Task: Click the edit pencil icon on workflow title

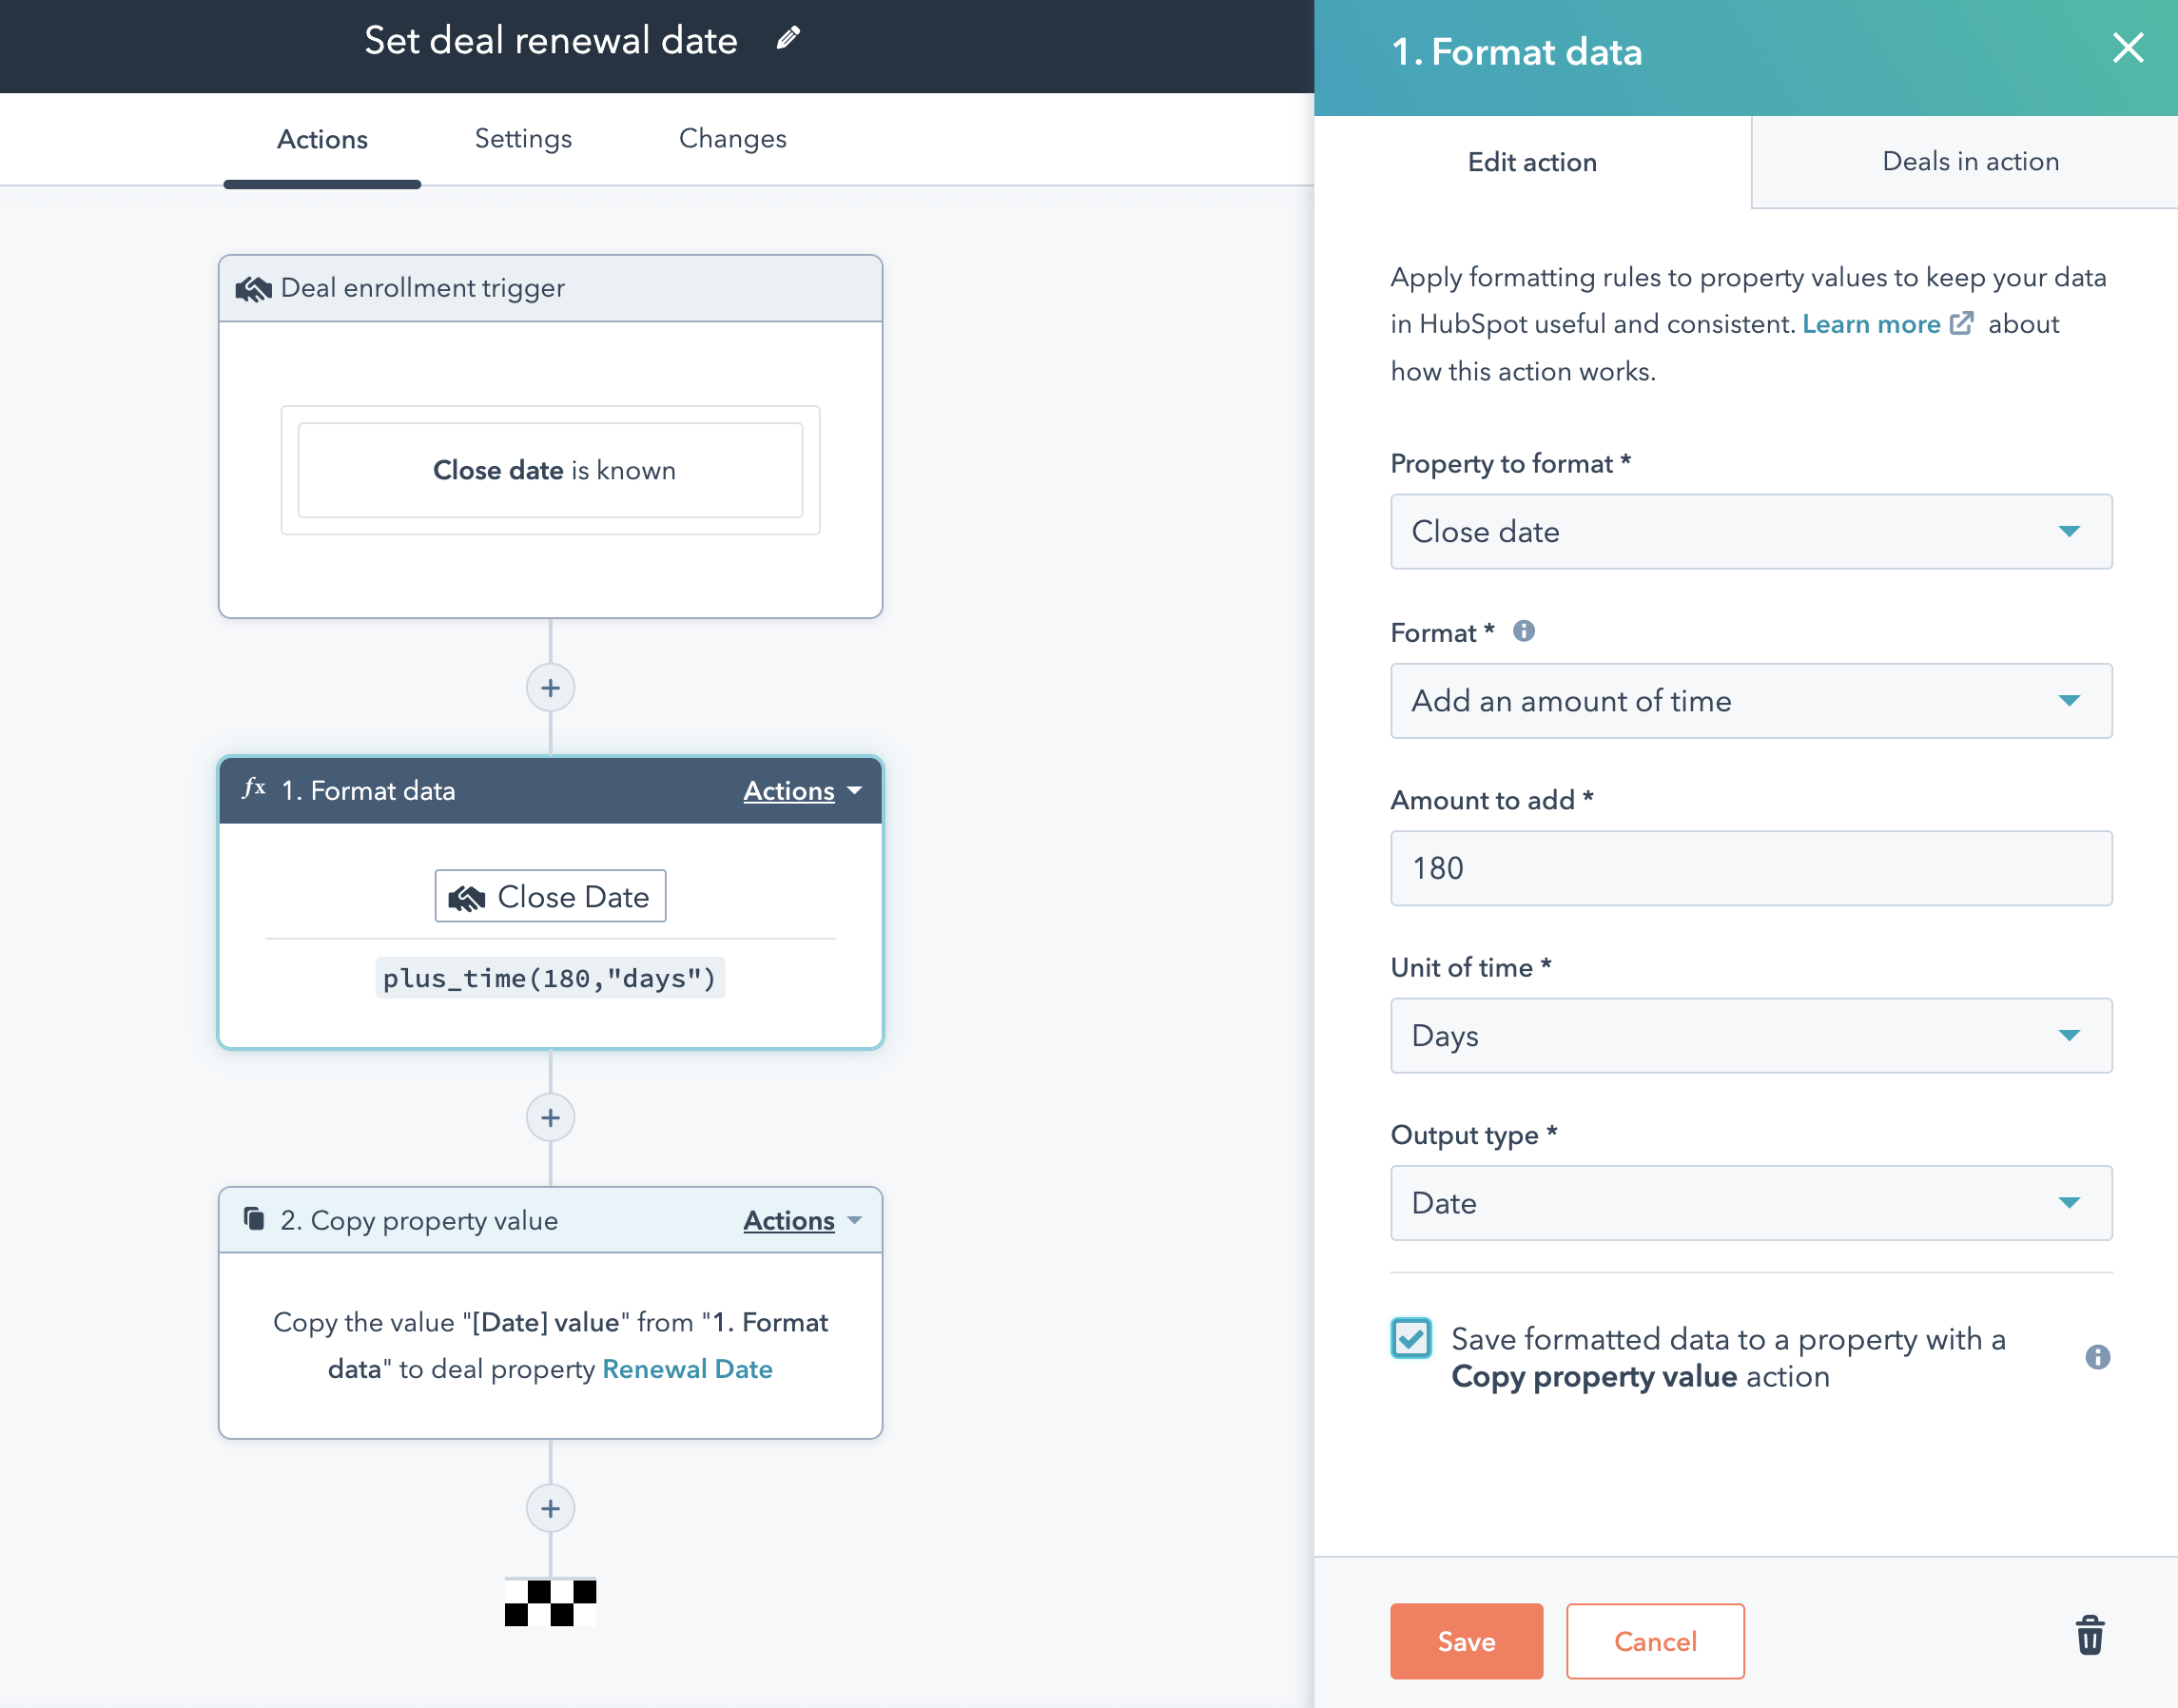Action: [x=790, y=44]
